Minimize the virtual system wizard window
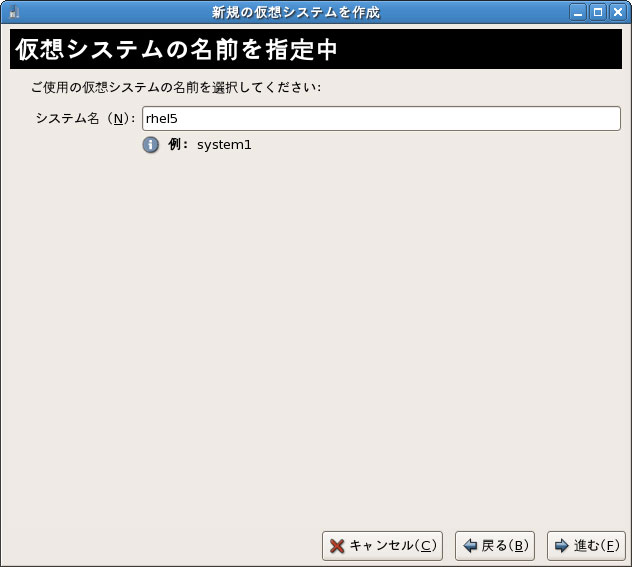Viewport: 632px width, 567px height. [x=578, y=12]
